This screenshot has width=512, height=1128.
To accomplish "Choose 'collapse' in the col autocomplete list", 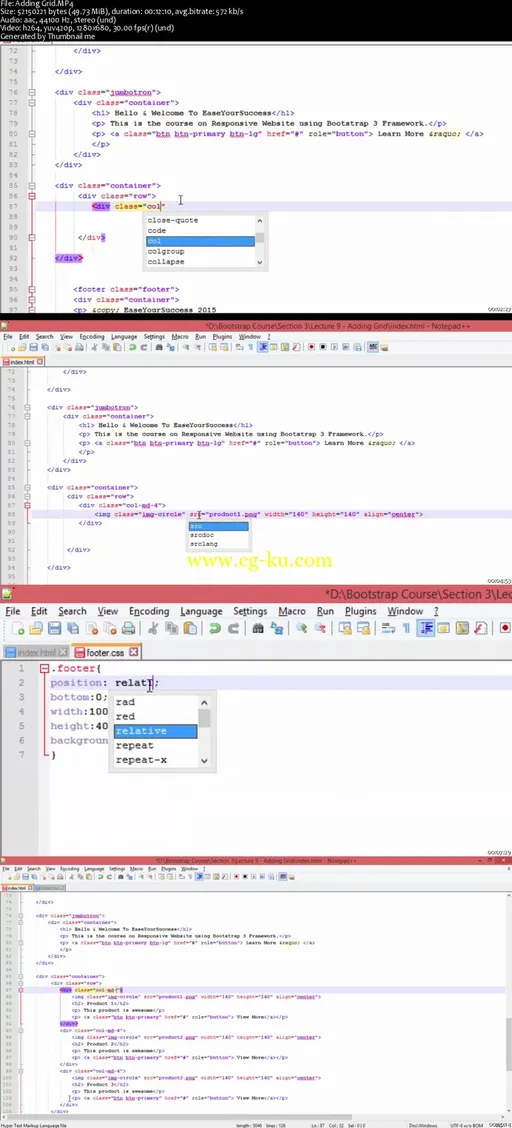I will (200, 262).
